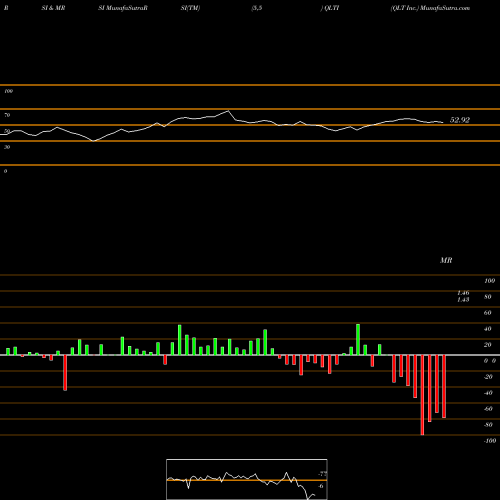Click the MR panel title label
The height and width of the screenshot is (500, 500).
pyautogui.click(x=446, y=260)
